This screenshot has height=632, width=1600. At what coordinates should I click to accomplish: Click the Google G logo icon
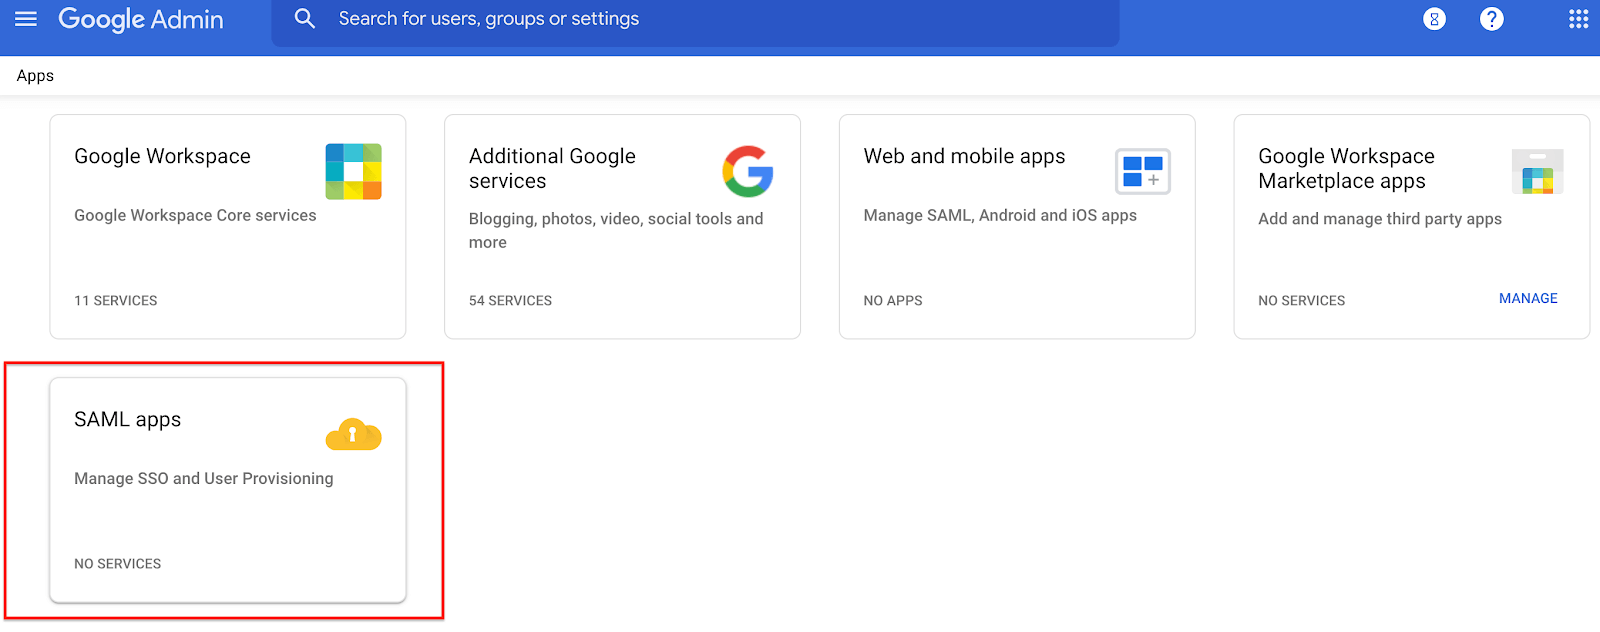pyautogui.click(x=748, y=171)
